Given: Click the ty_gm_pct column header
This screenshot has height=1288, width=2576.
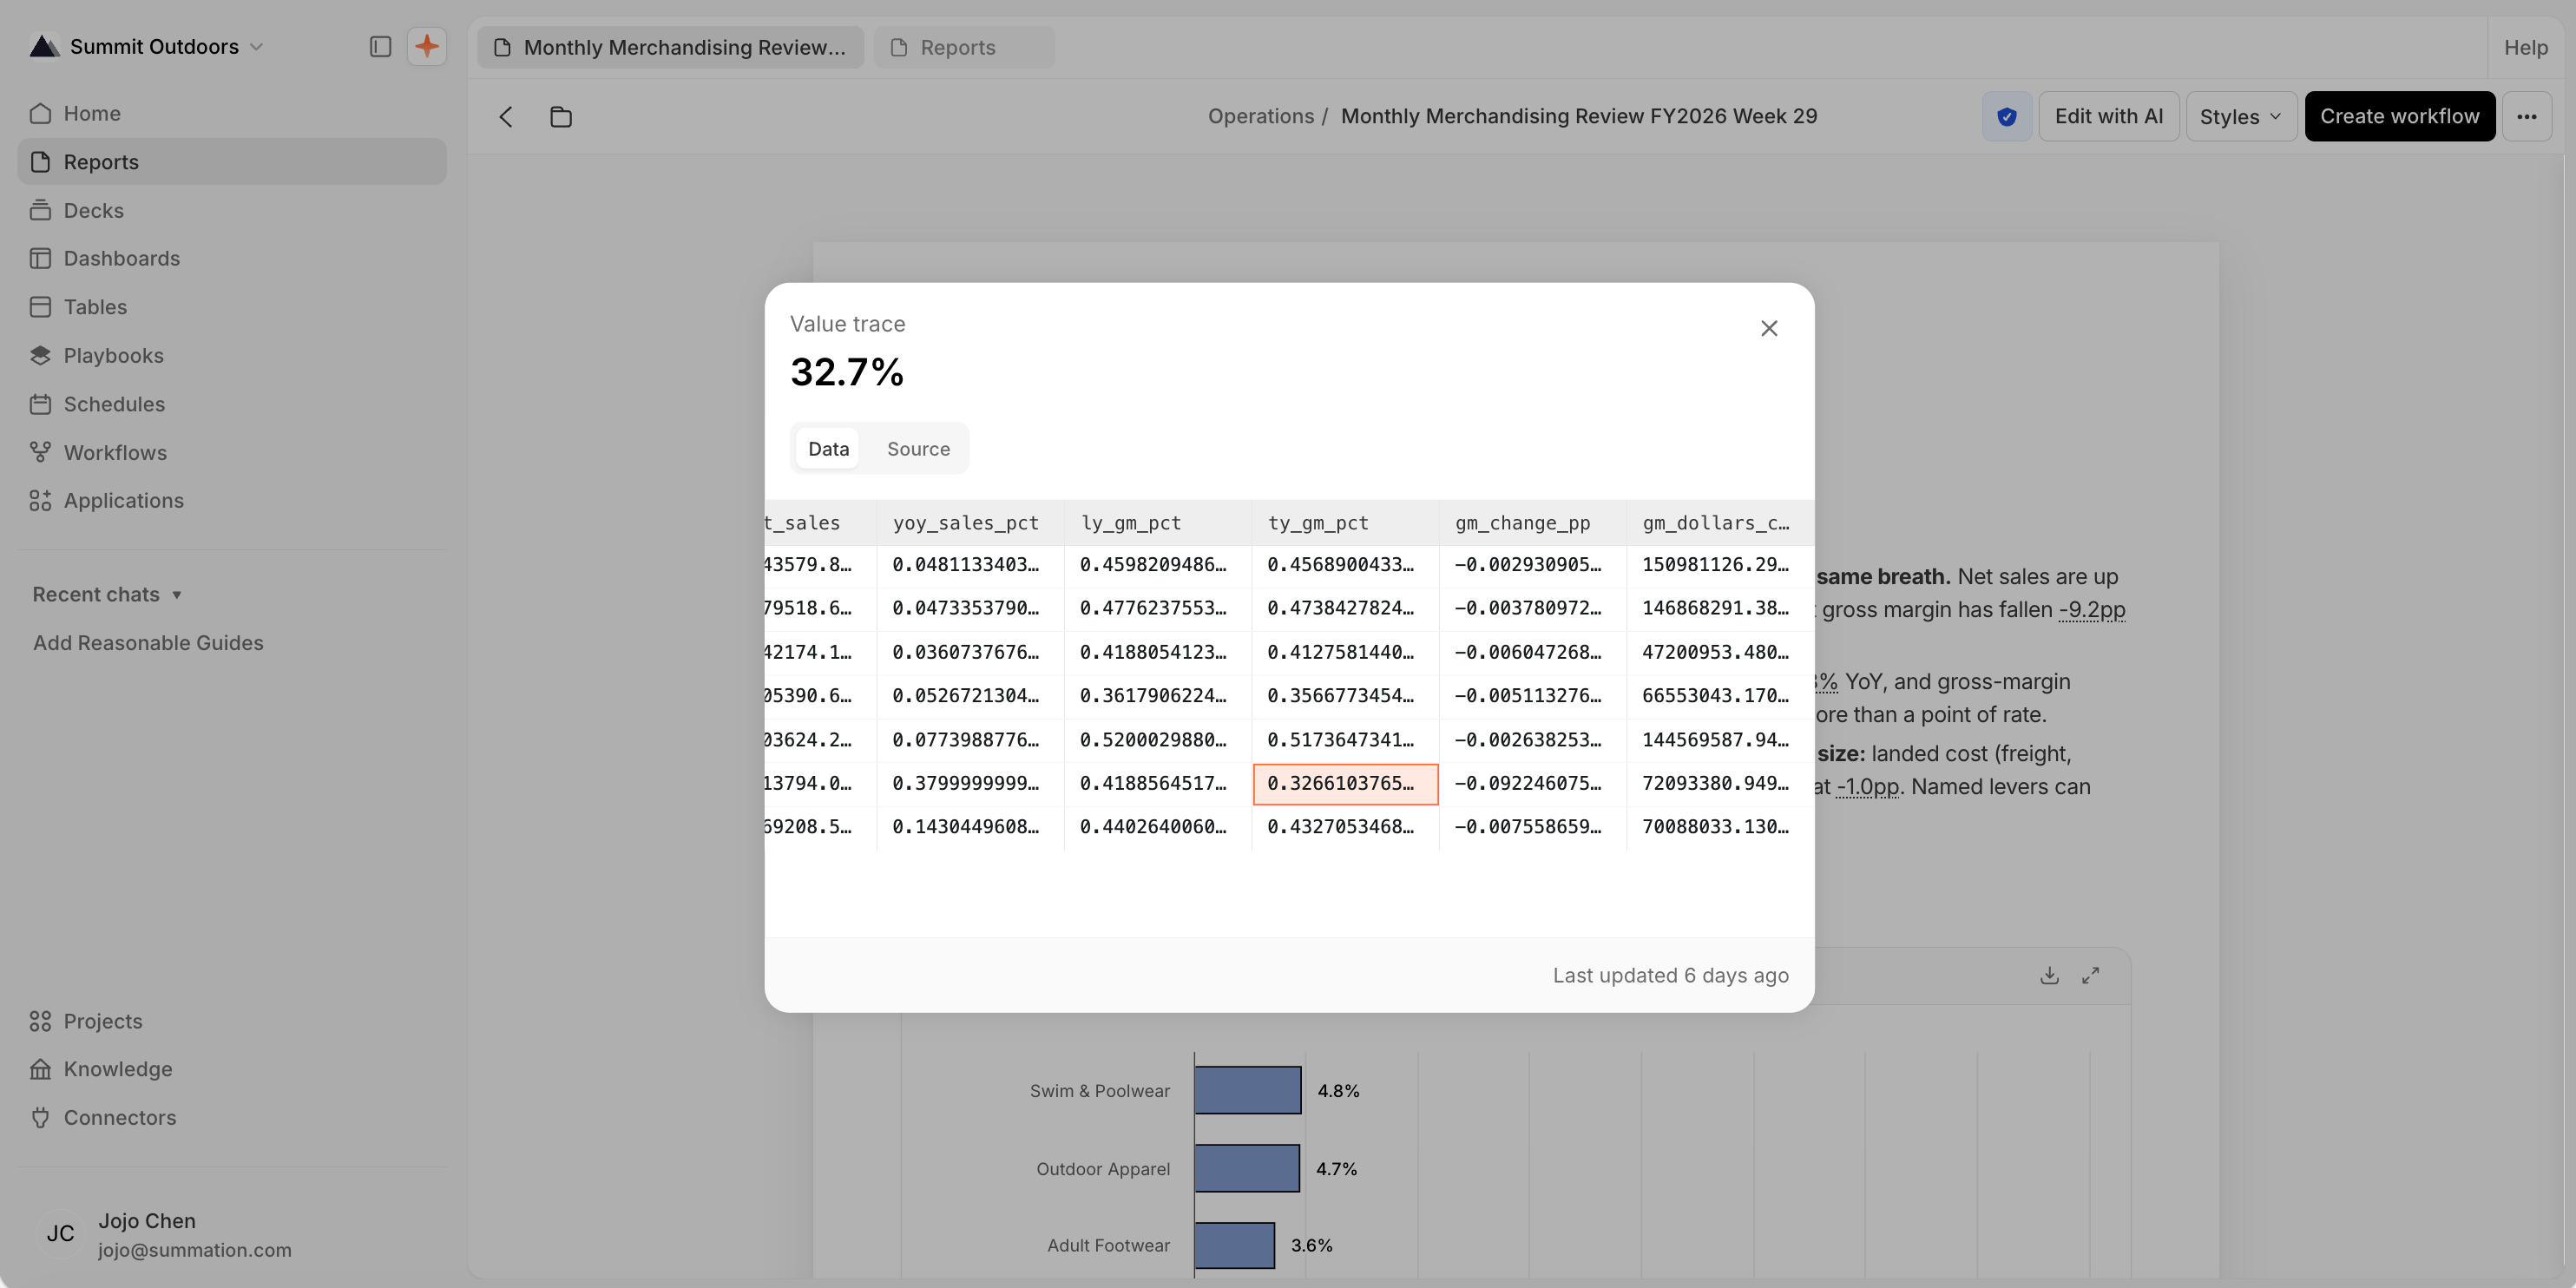Looking at the screenshot, I should click(x=1345, y=522).
